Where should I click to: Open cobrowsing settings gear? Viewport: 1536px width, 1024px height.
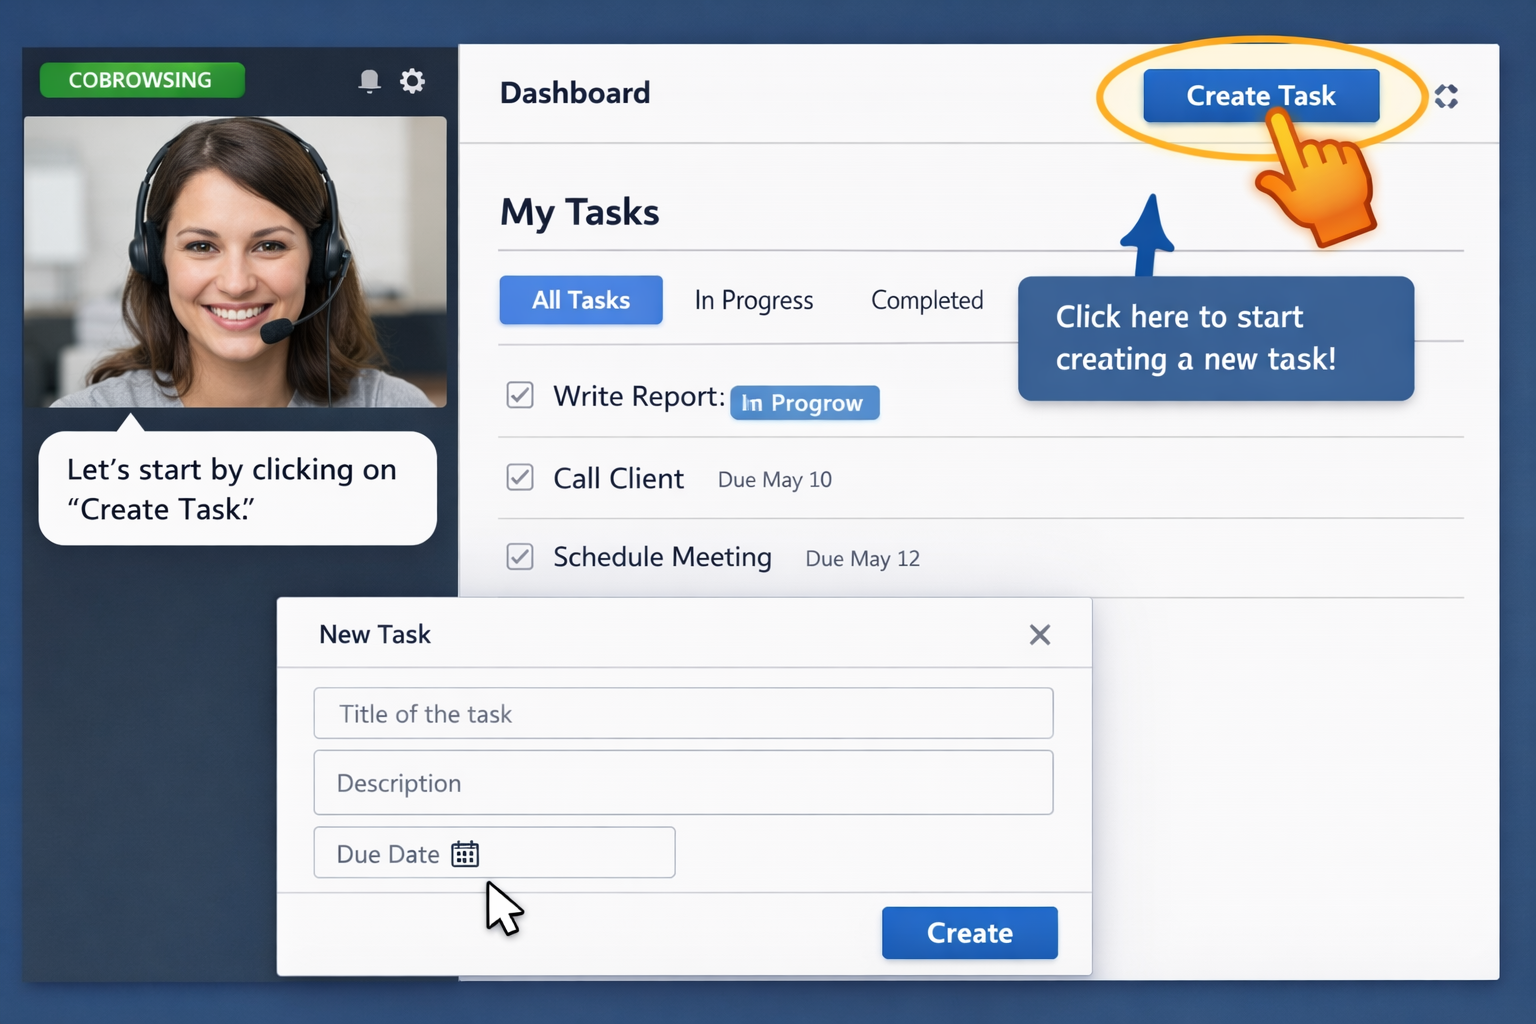[x=412, y=81]
